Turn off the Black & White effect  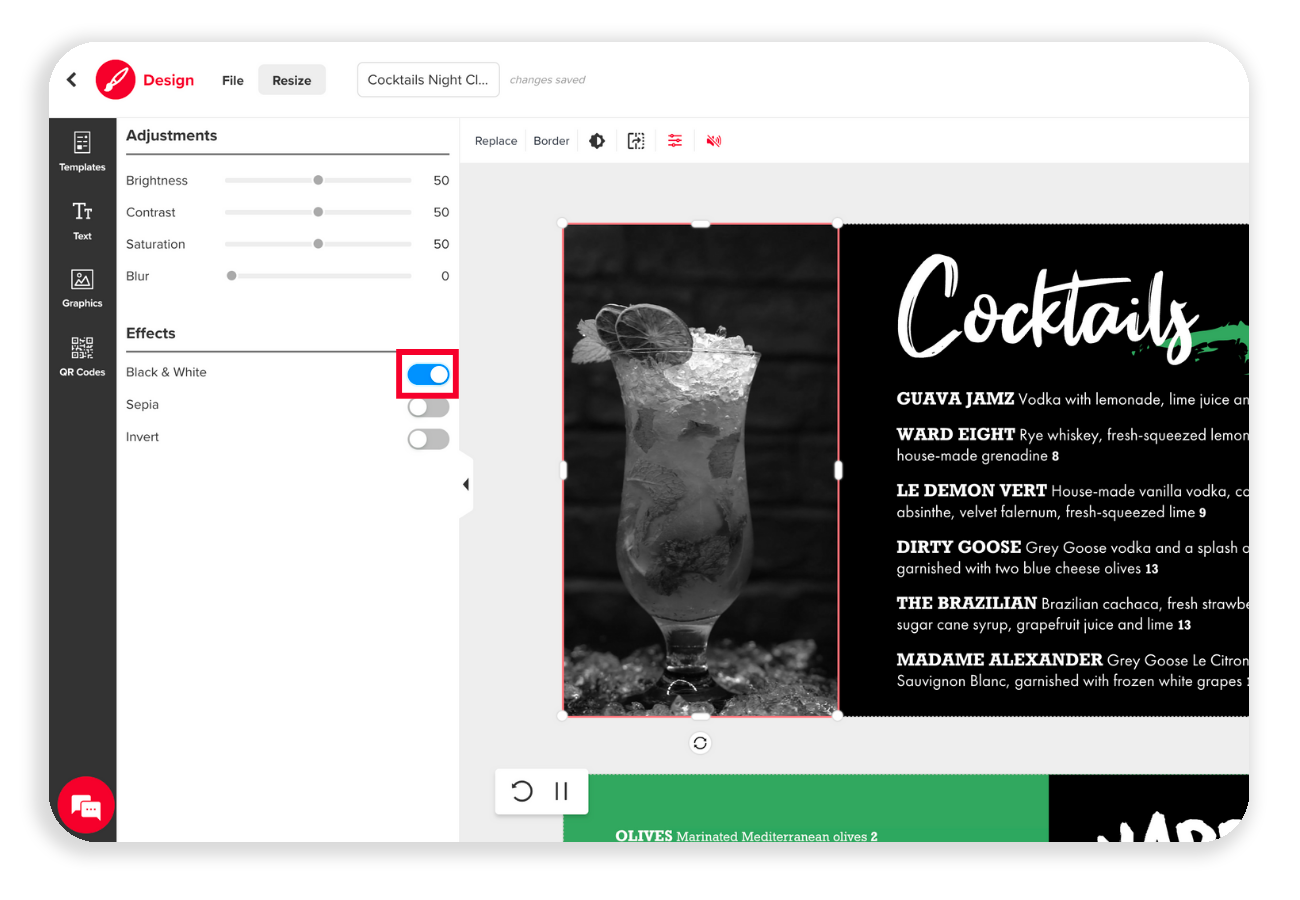pyautogui.click(x=428, y=374)
